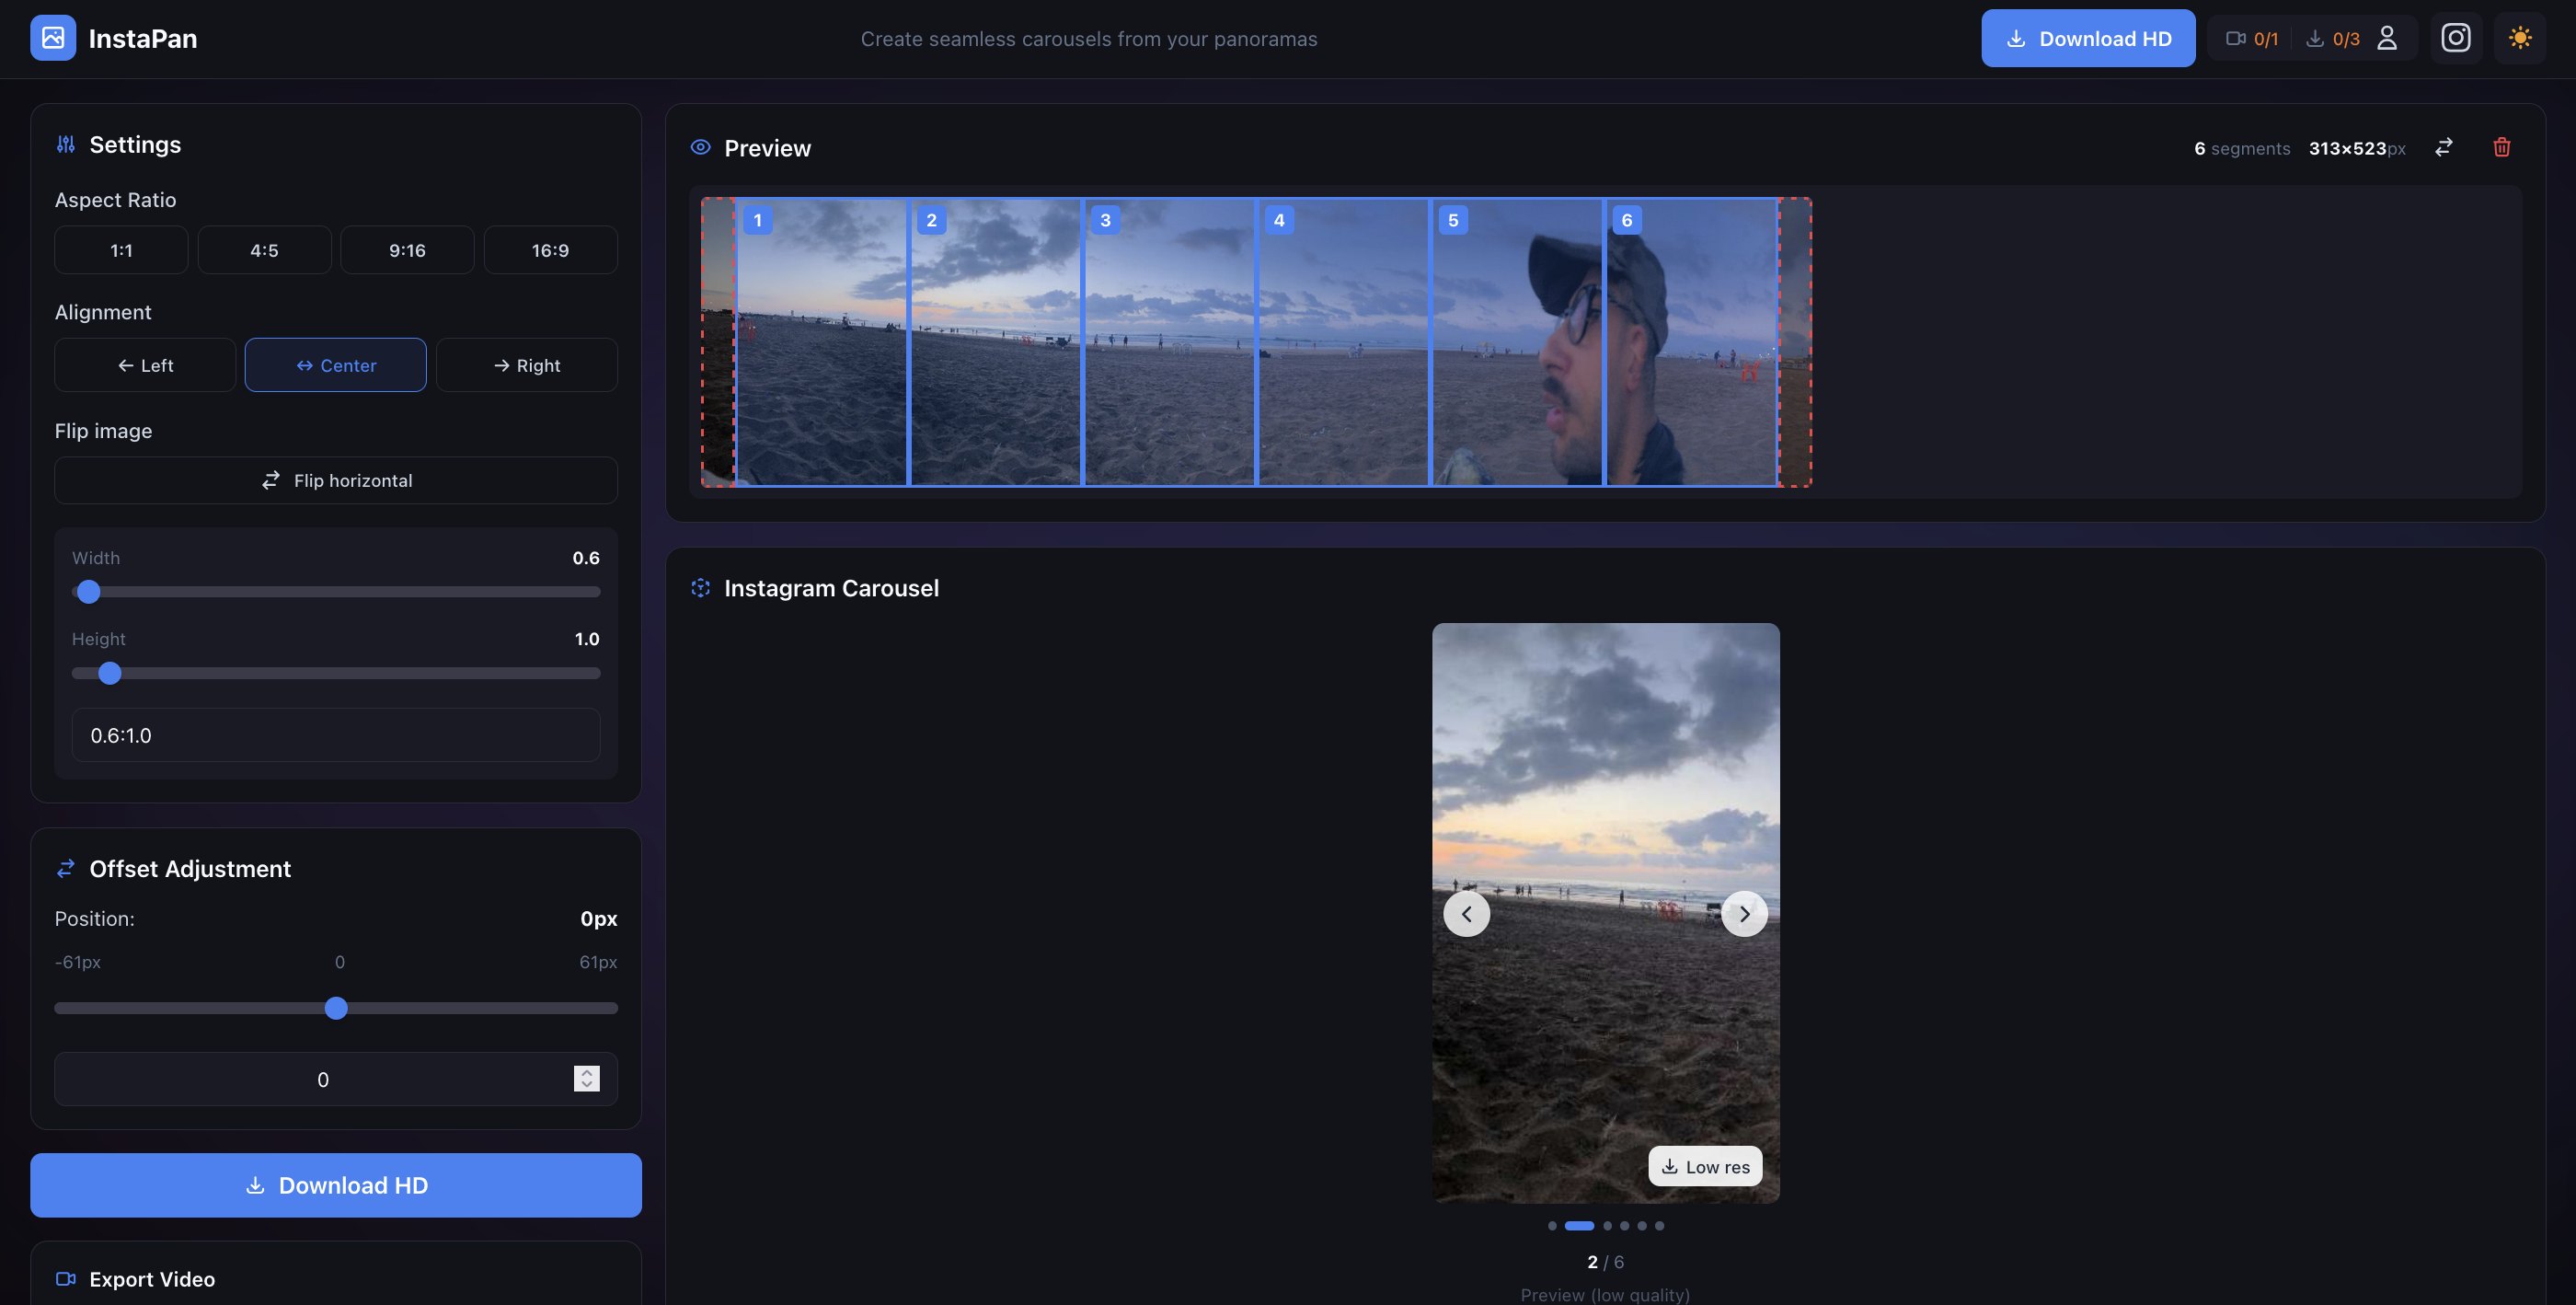Open carousel slide 3 via pagination dot

tap(1607, 1225)
